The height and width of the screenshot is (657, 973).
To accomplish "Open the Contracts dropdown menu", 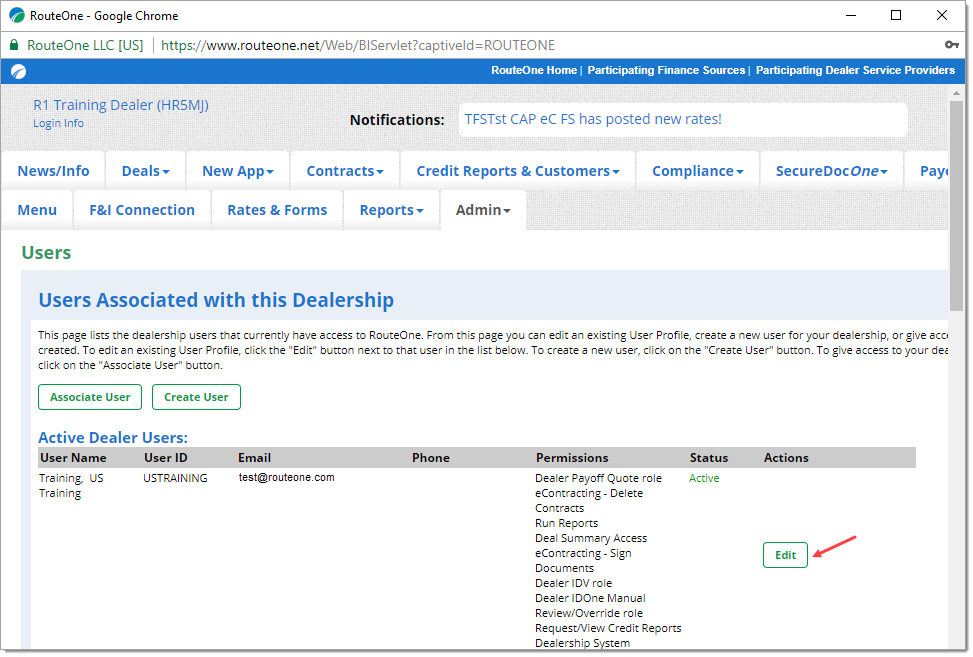I will pyautogui.click(x=344, y=171).
